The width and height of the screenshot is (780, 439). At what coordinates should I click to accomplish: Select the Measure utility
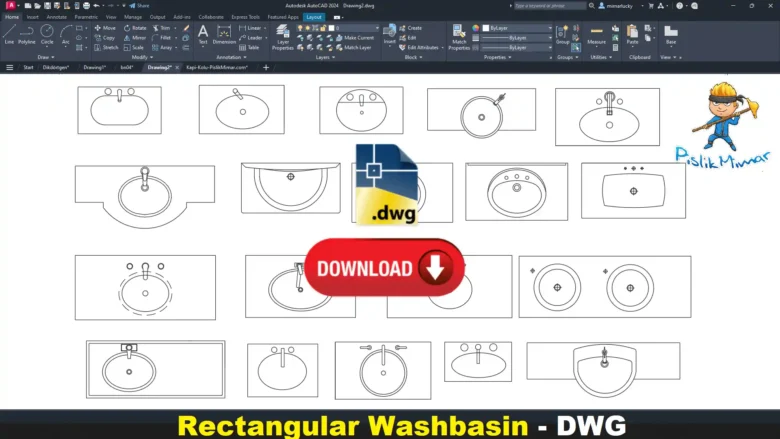pyautogui.click(x=596, y=35)
